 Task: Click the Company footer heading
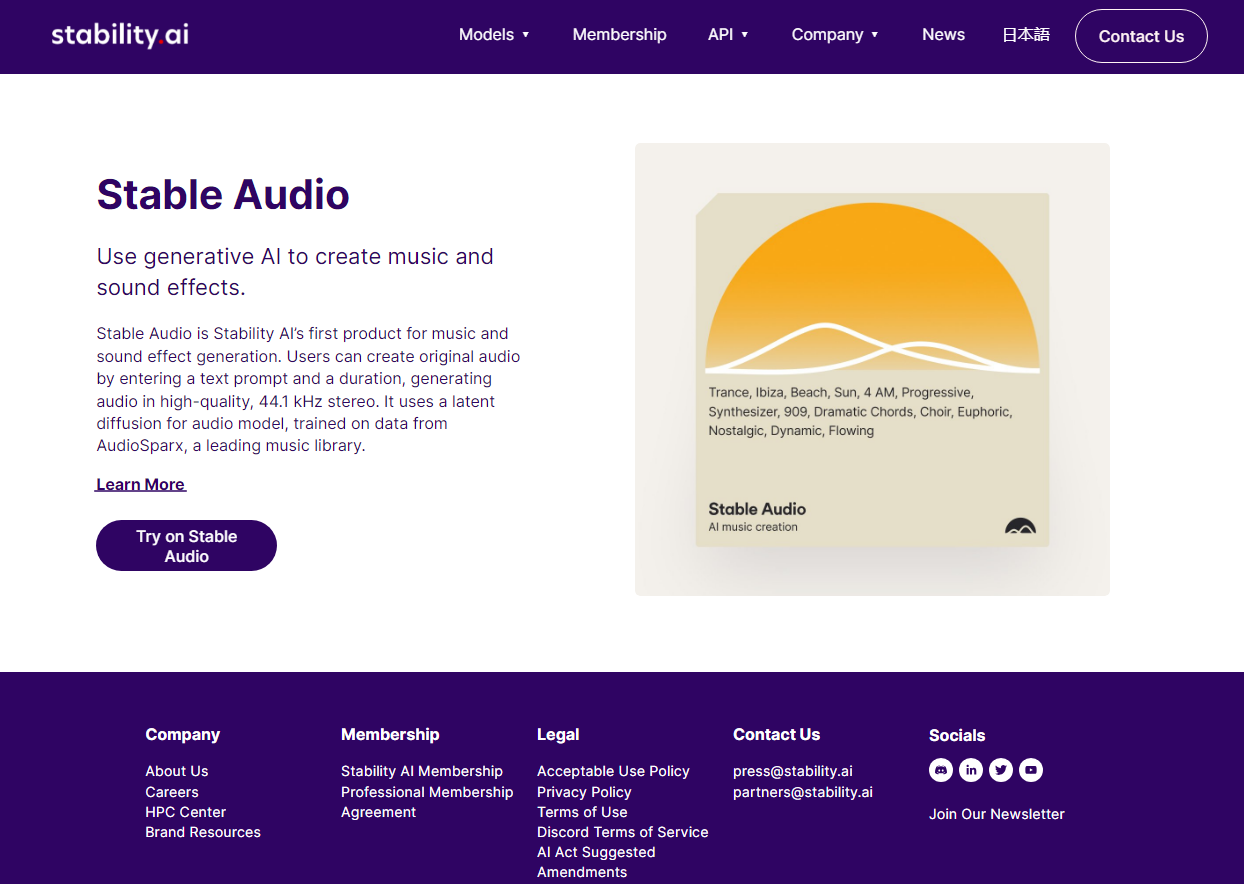183,734
